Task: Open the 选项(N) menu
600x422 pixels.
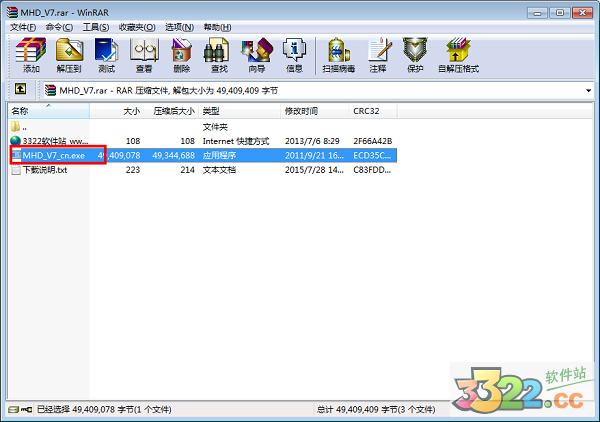Action: (179, 27)
